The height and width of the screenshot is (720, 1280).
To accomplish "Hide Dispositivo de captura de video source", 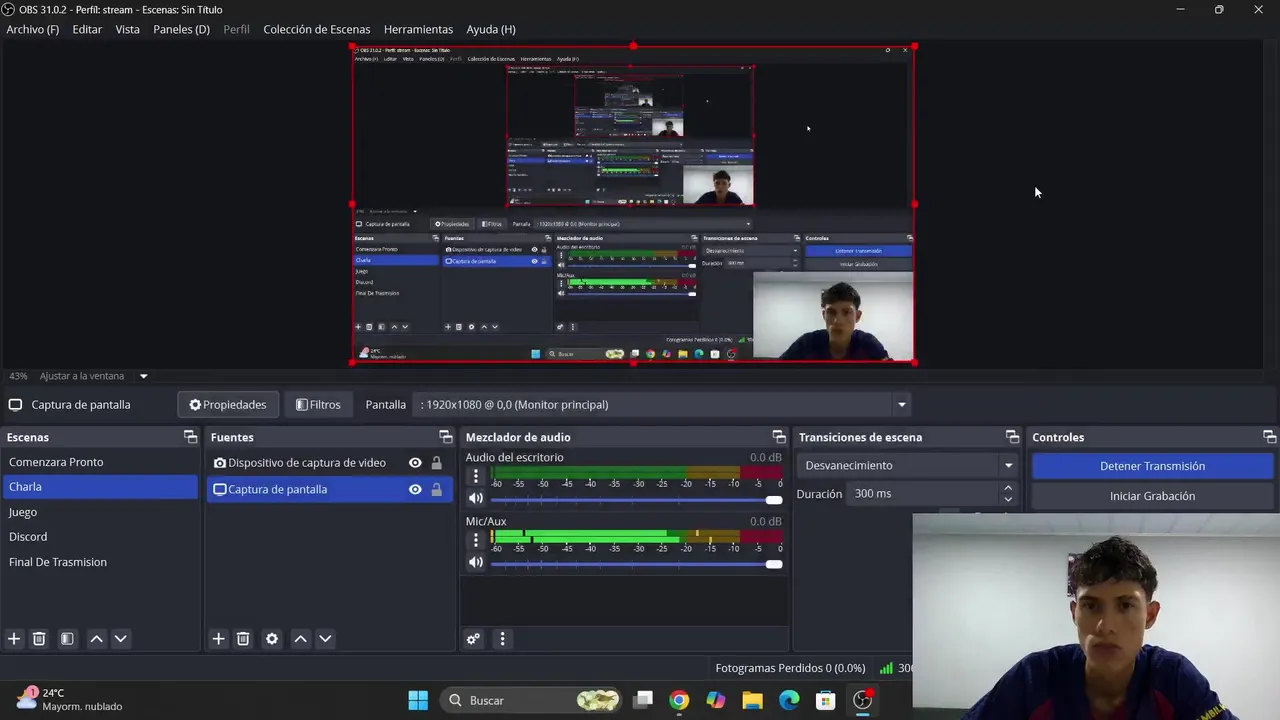I will click(415, 463).
